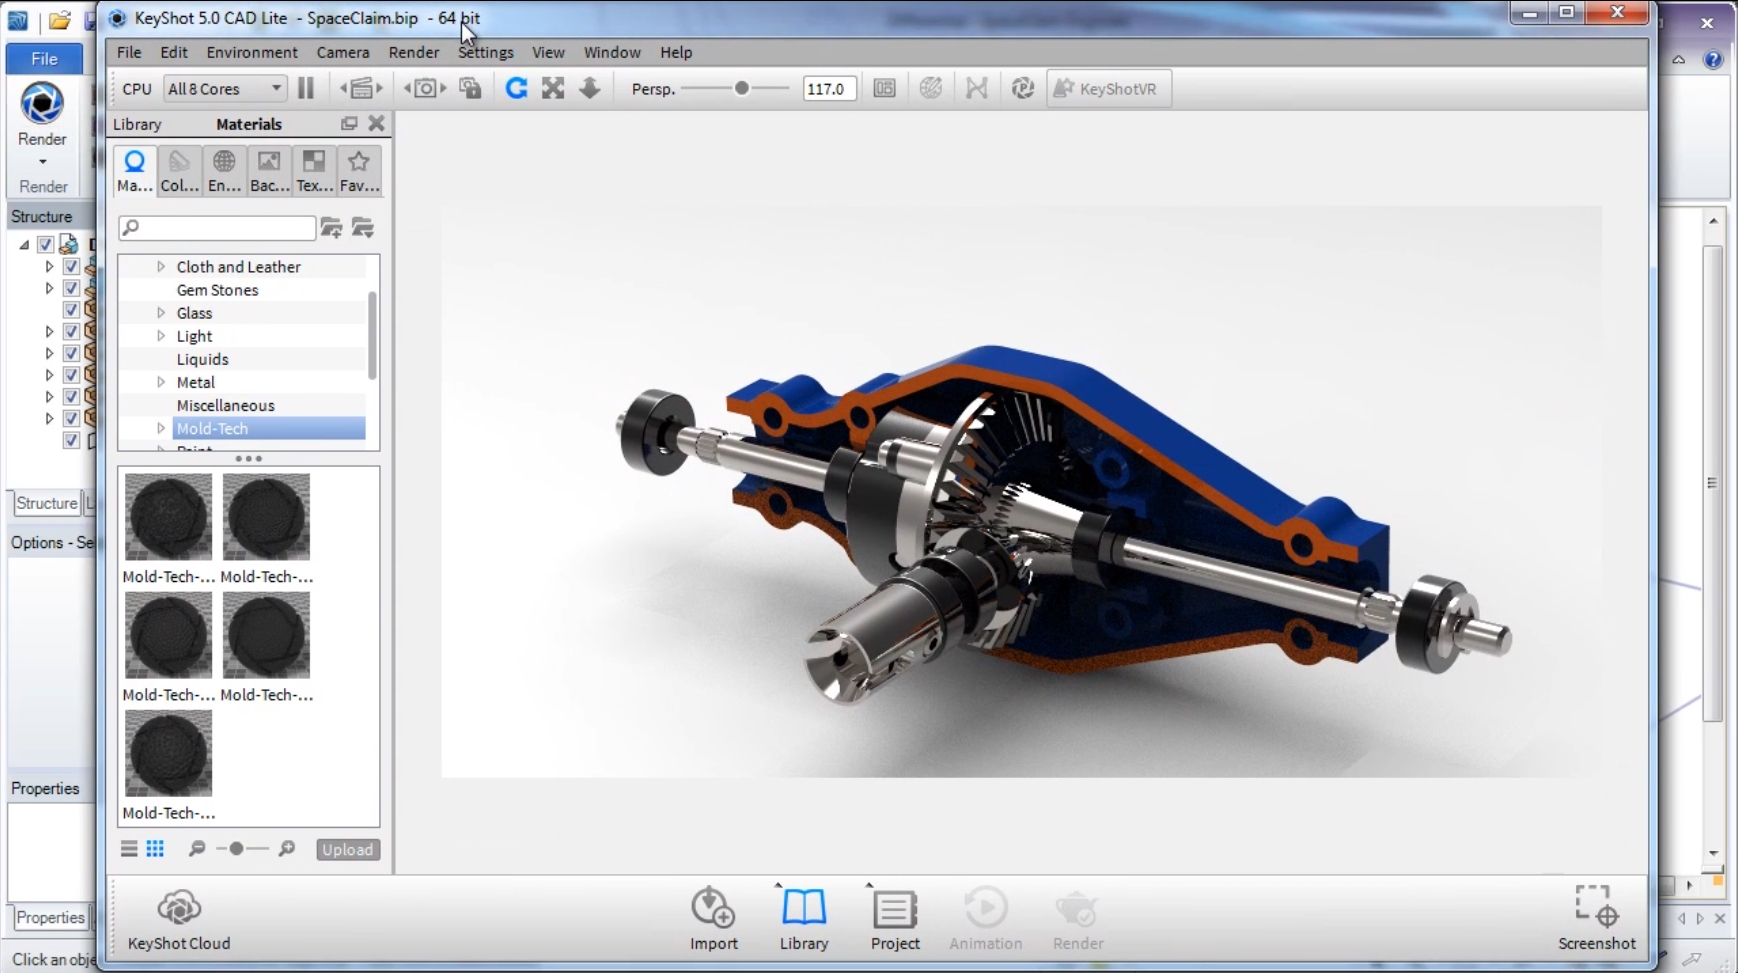
Task: Open the Favorites star tab
Action: click(358, 170)
